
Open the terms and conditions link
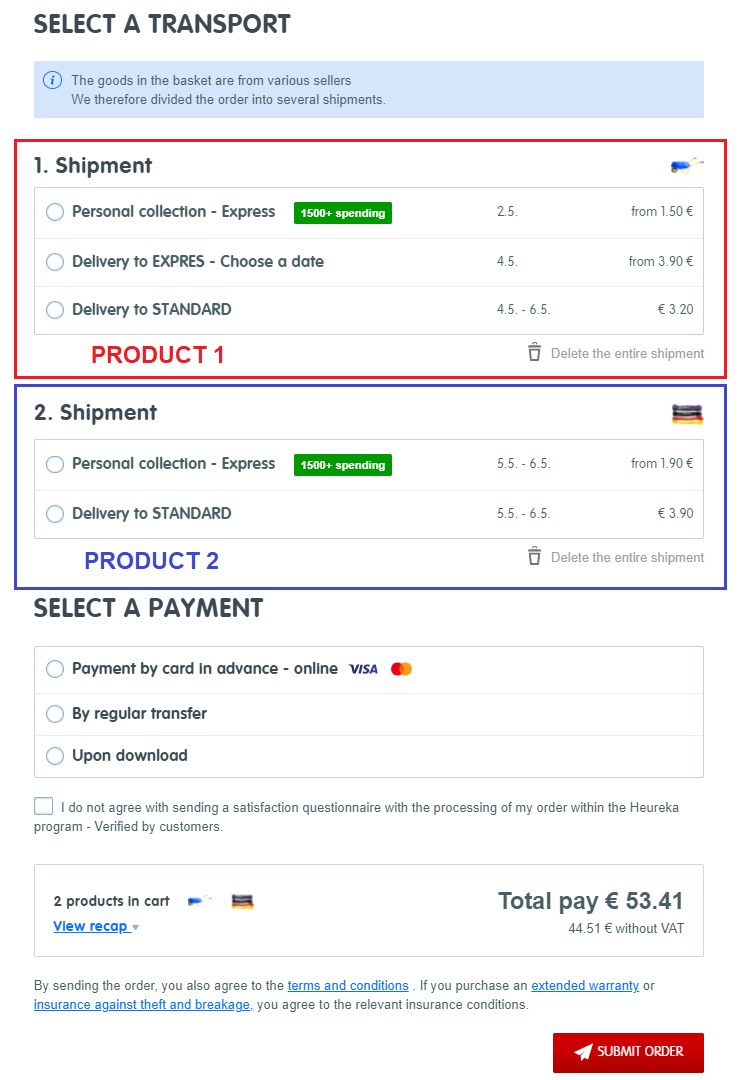[x=348, y=985]
